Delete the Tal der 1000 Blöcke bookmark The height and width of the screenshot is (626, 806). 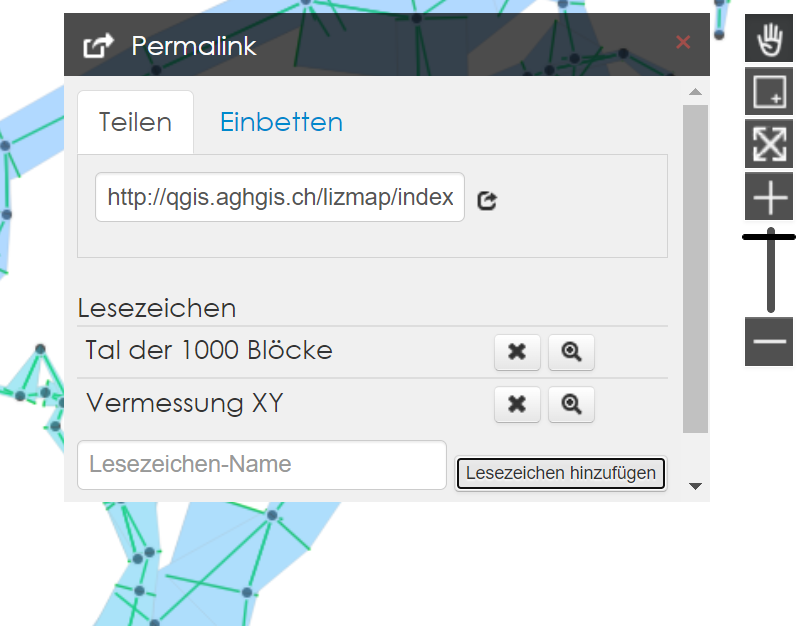point(517,352)
